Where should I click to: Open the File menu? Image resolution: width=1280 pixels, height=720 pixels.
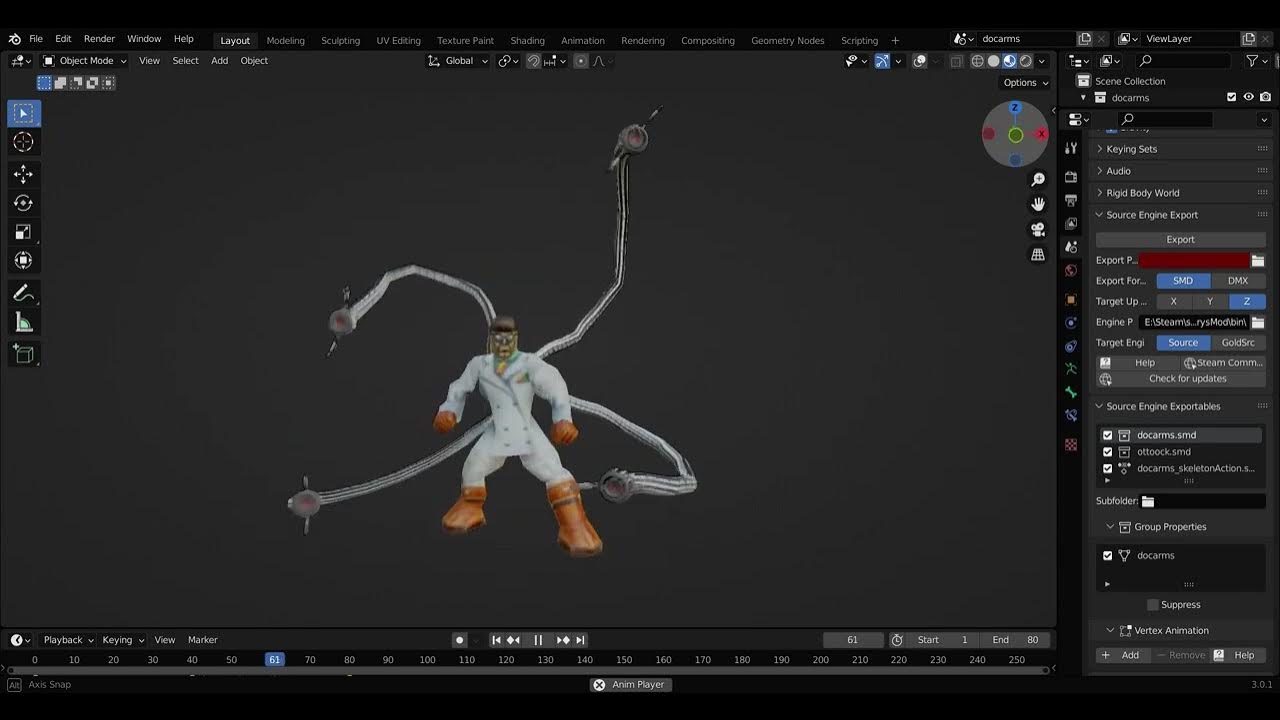tap(36, 39)
